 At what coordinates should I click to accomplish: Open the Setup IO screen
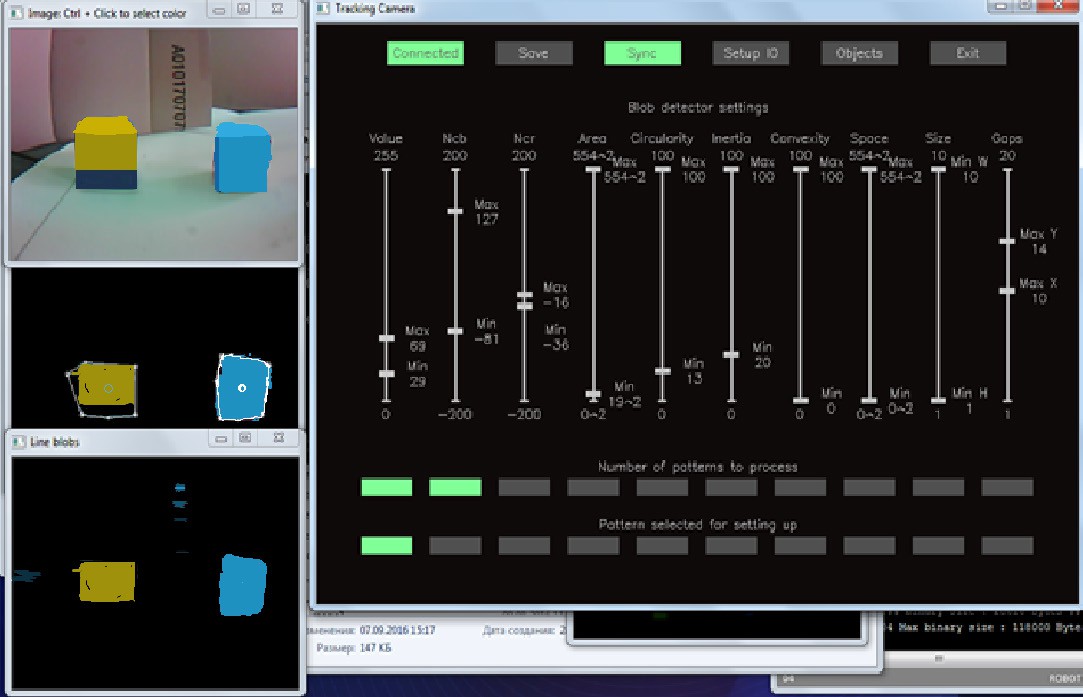coord(750,53)
